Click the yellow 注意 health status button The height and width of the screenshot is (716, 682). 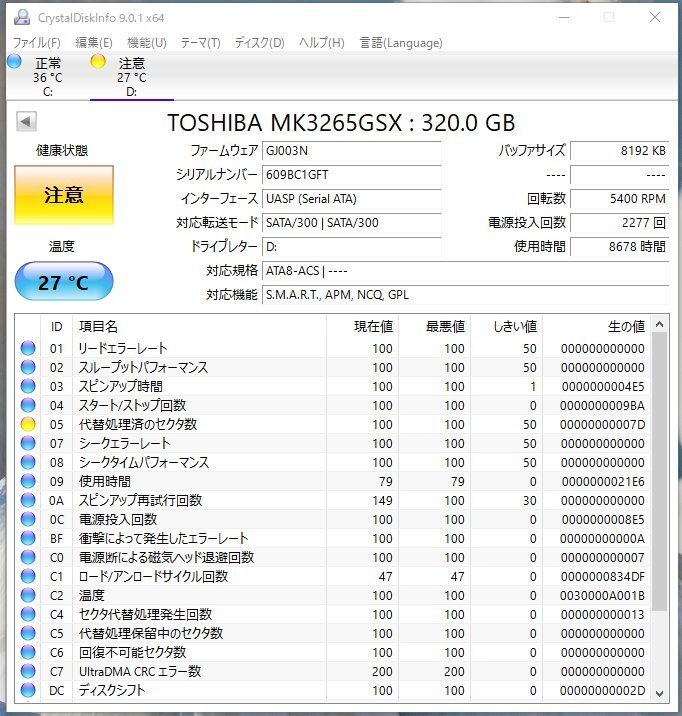click(64, 195)
